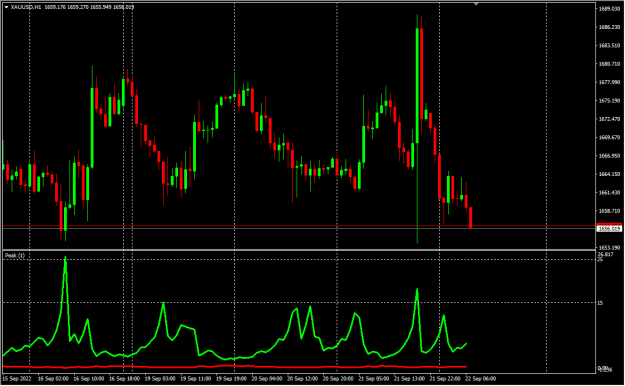Click the 1683.510 price scale label
625x386 pixels.
pyautogui.click(x=609, y=45)
